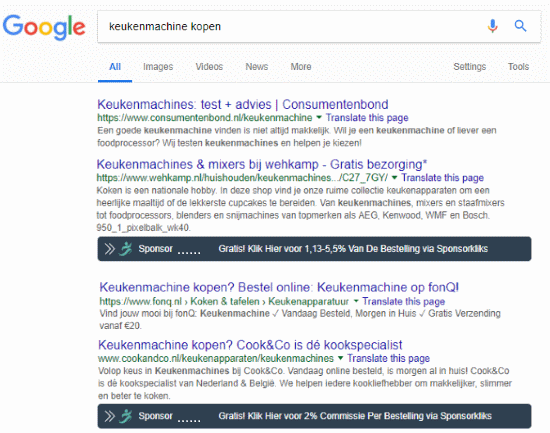Open dropdown arrow next to consumentenbond.nl URL

(319, 117)
